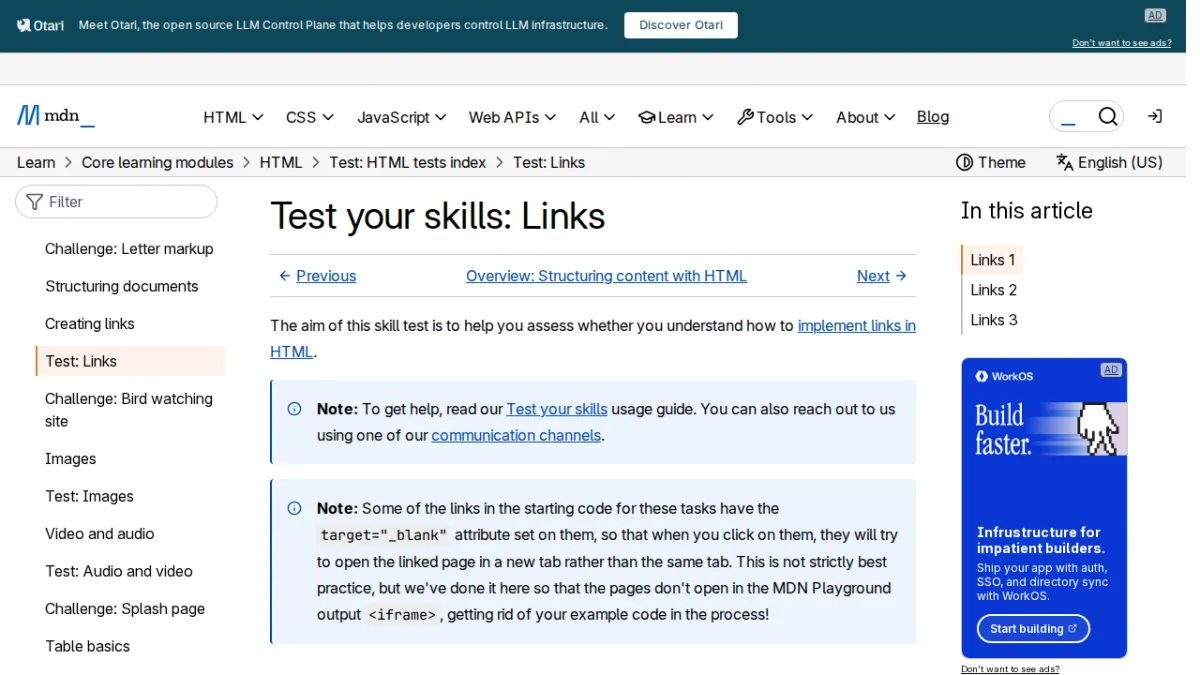Click the search magnifier icon
Image resolution: width=1200 pixels, height=675 pixels.
tap(1108, 117)
